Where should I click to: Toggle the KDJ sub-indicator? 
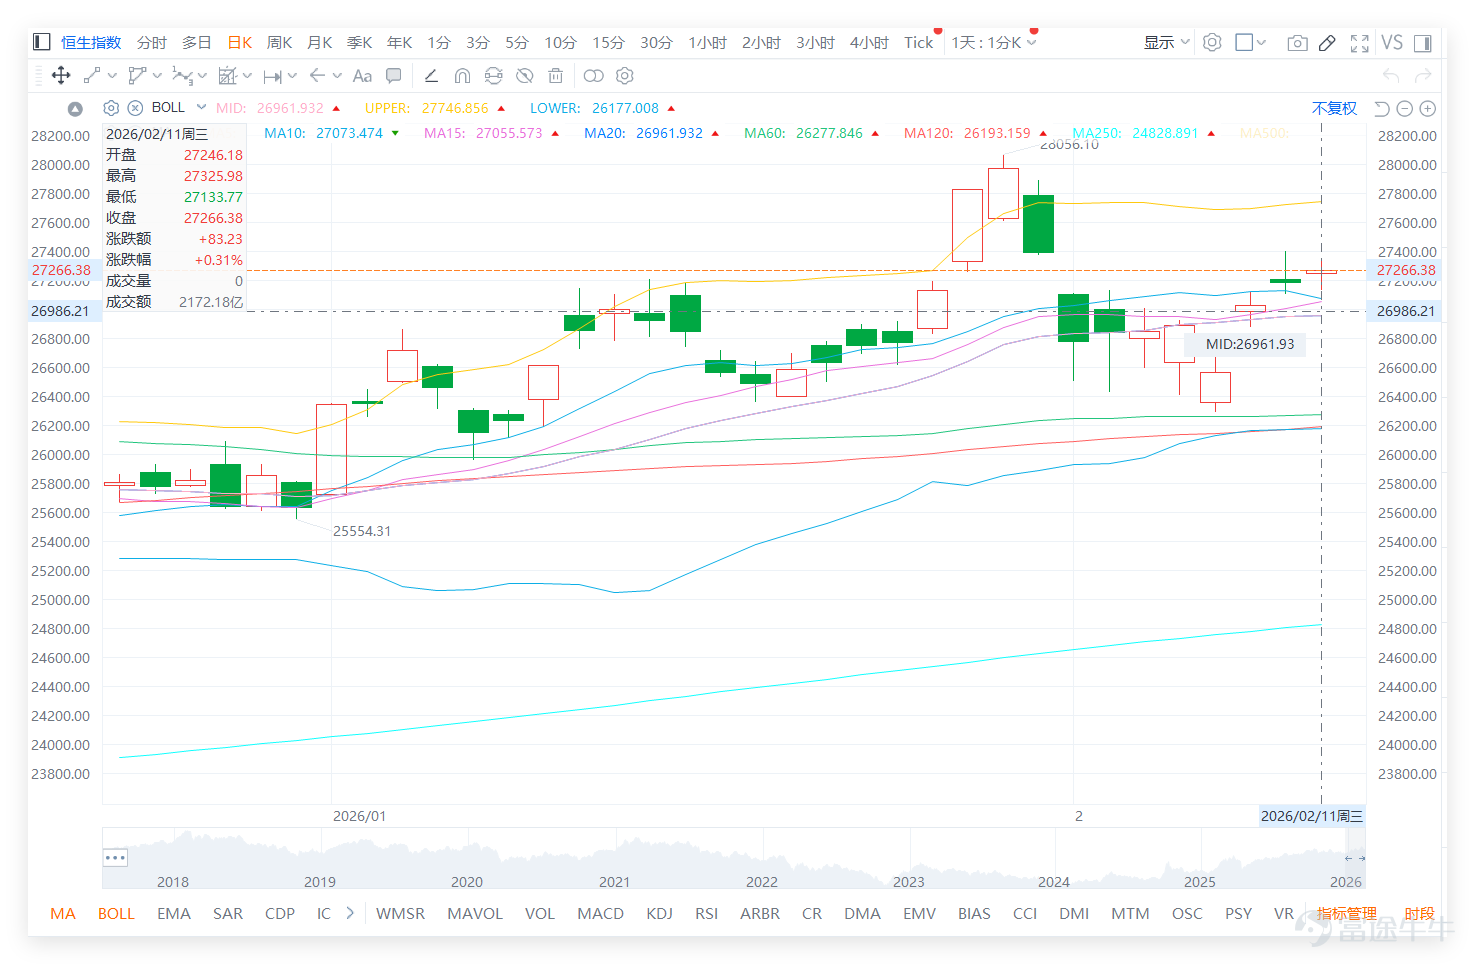coord(659,913)
